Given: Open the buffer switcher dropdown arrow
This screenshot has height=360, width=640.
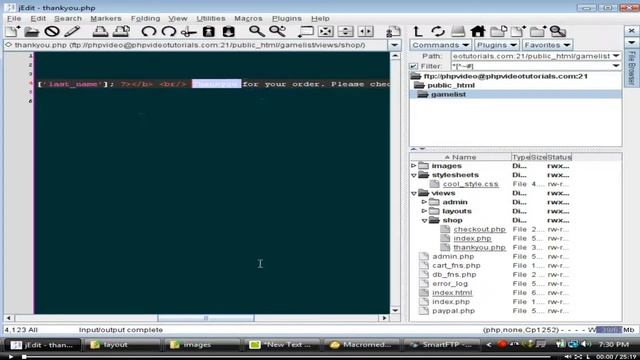Looking at the screenshot, I should pyautogui.click(x=394, y=45).
